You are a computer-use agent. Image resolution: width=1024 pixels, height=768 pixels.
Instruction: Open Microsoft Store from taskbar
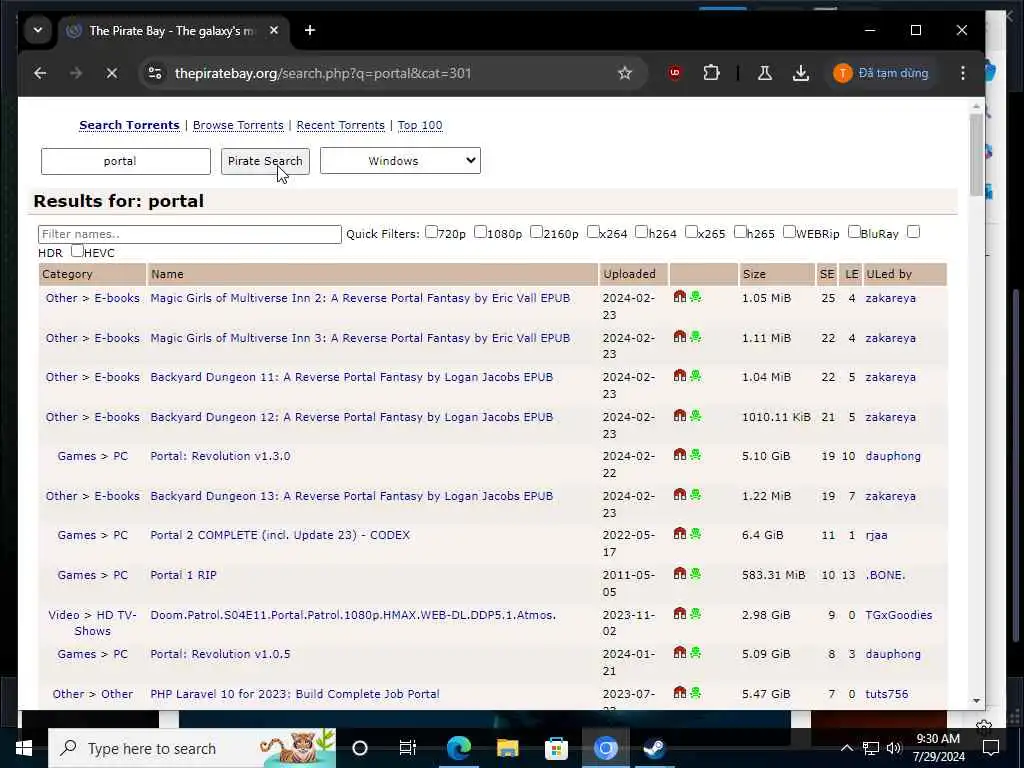click(x=556, y=748)
